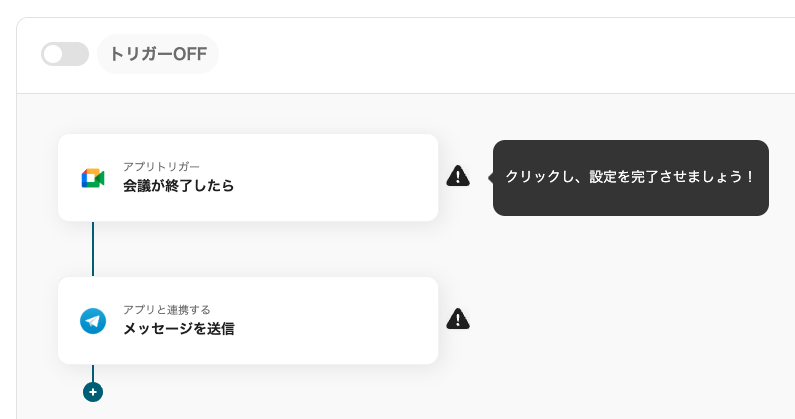Click warning icon beside the Google Meet trigger
Viewport: 795px width, 419px height.
[458, 176]
